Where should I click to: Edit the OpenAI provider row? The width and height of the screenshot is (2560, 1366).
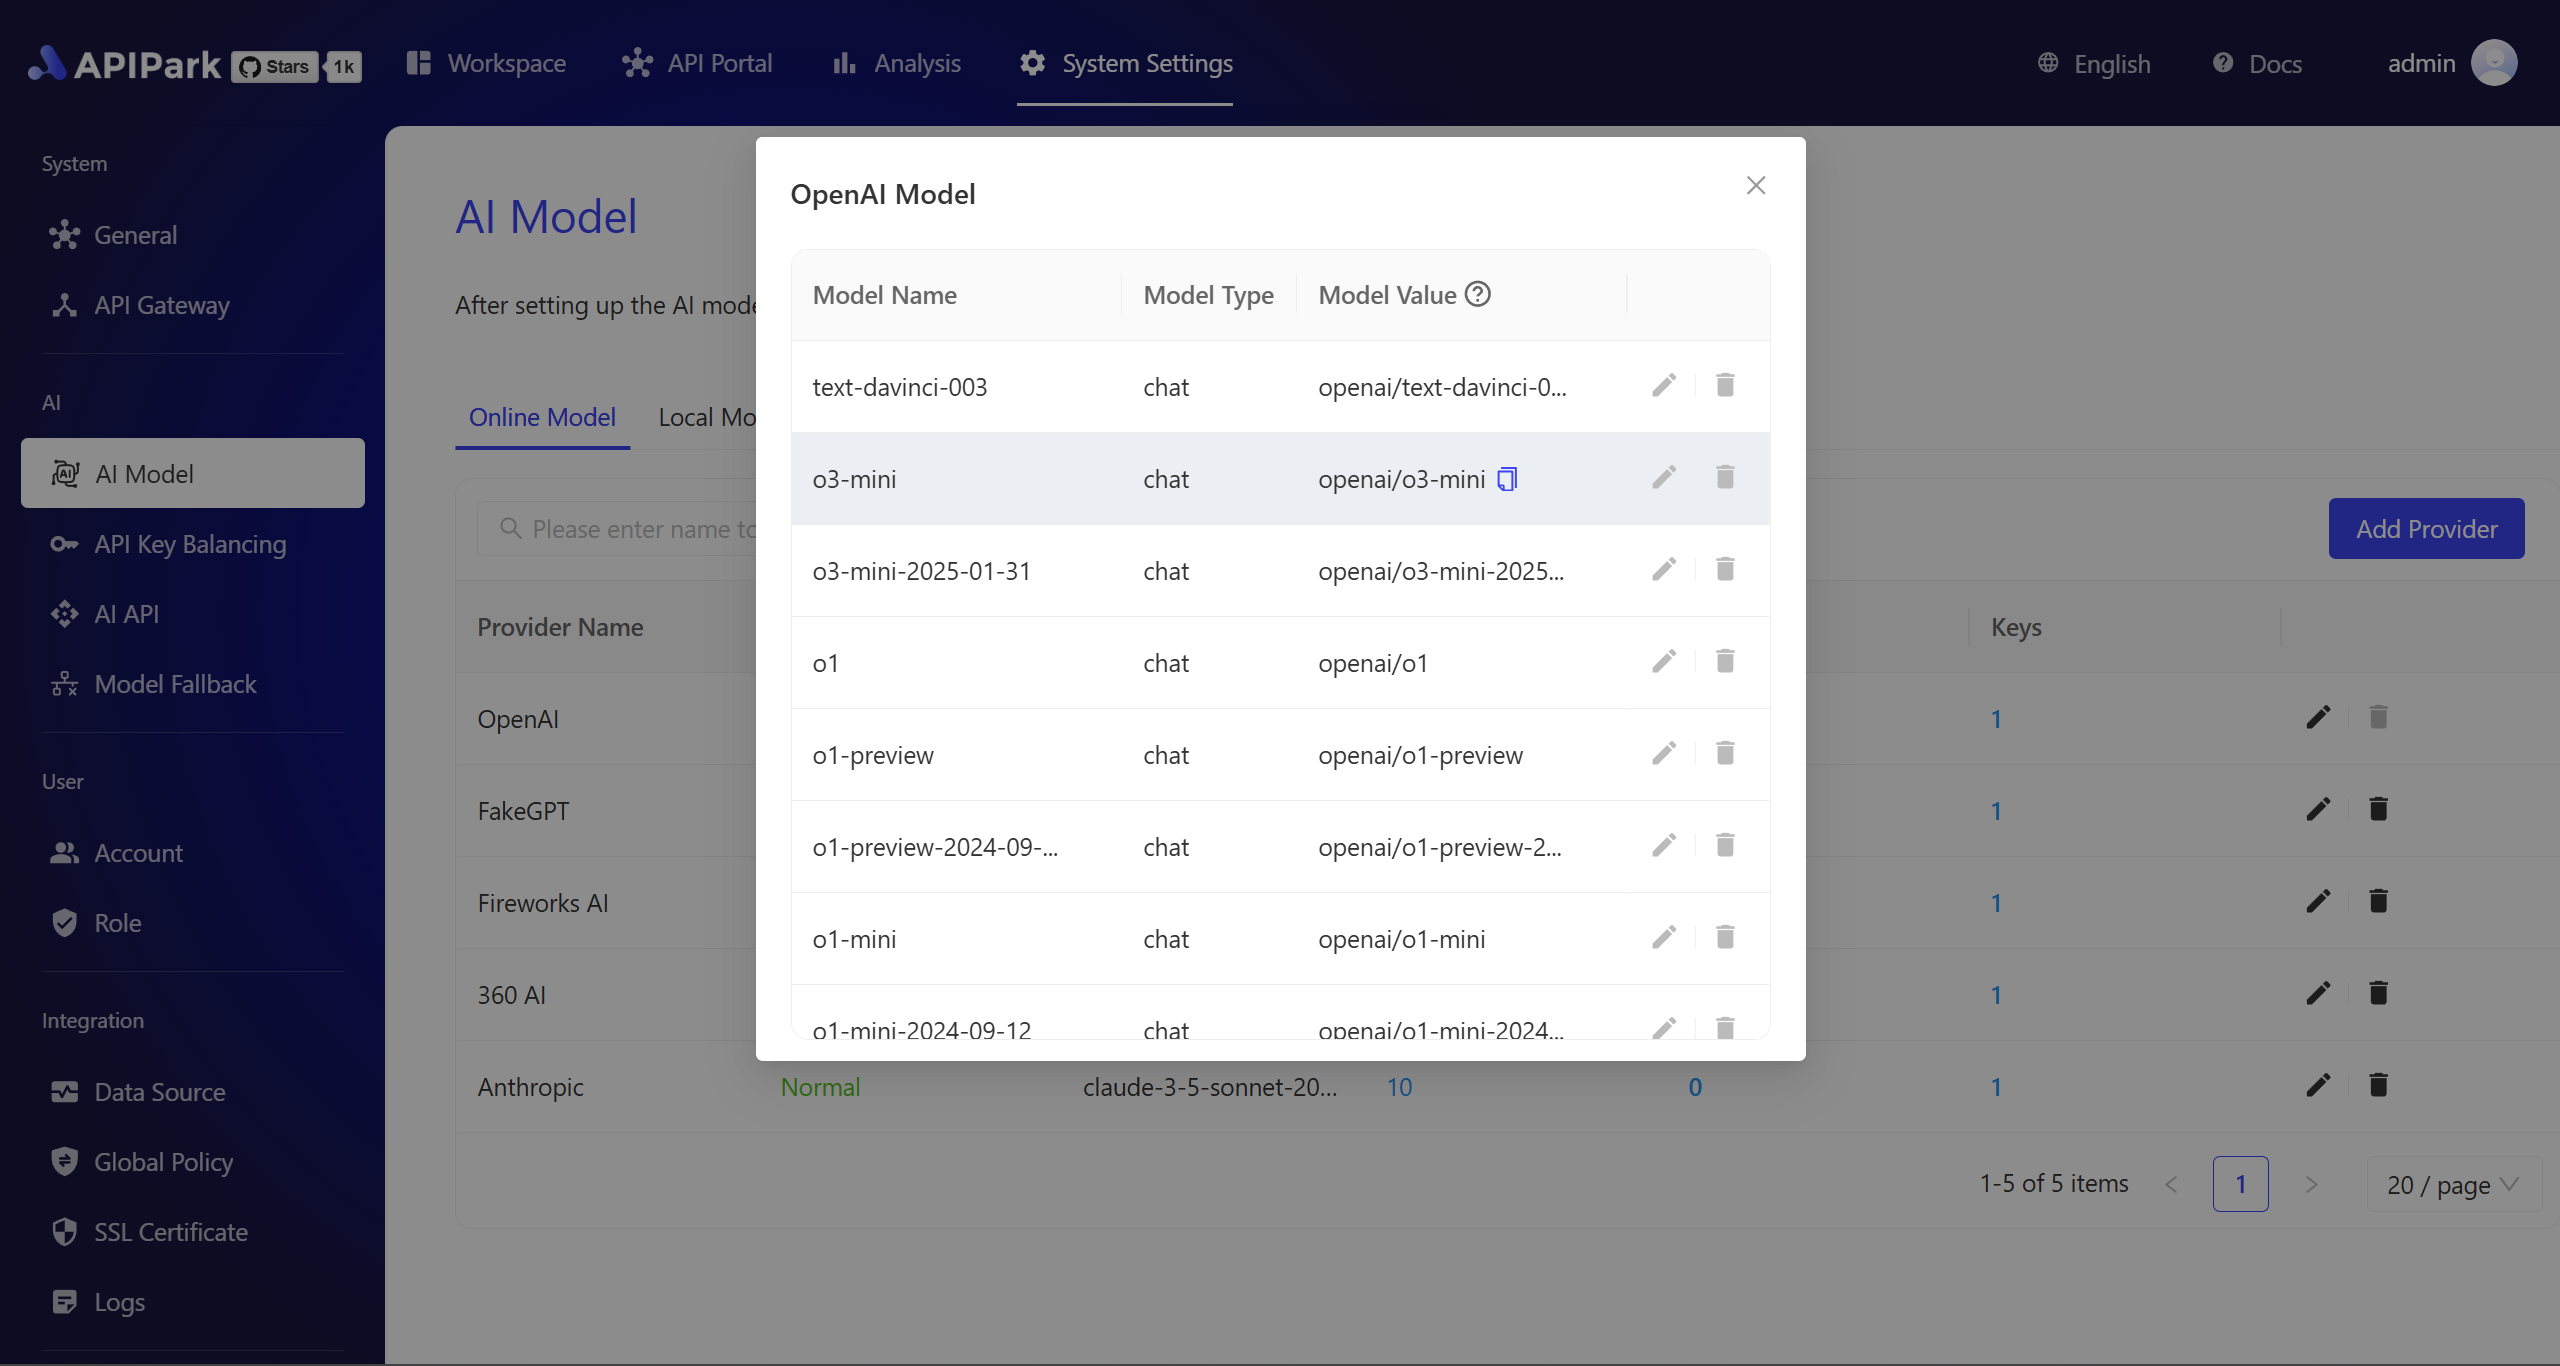[2318, 718]
